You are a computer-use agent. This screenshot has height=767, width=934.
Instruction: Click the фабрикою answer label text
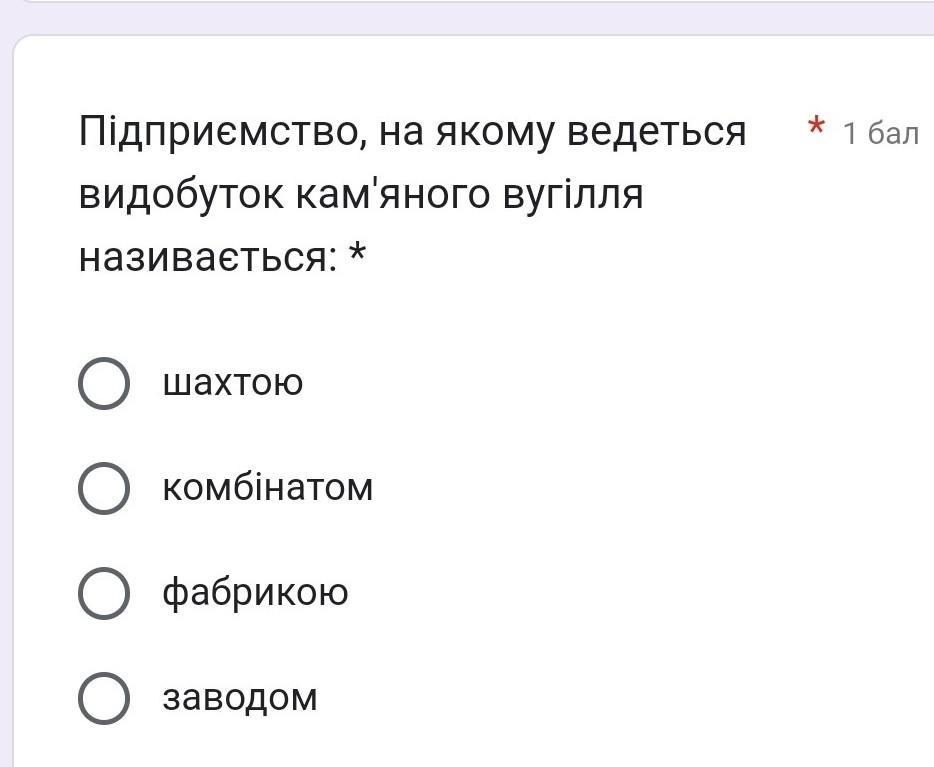255,593
